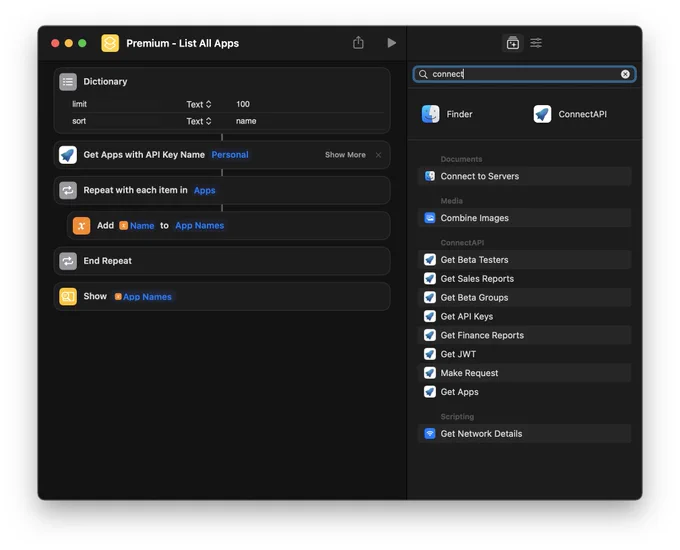This screenshot has height=550, width=680.
Task: Select the ConnectAPI app in search results
Action: (x=570, y=114)
